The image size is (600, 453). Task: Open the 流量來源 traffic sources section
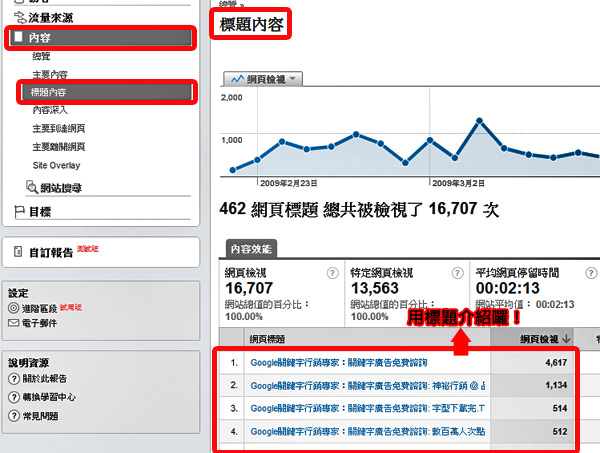50,18
